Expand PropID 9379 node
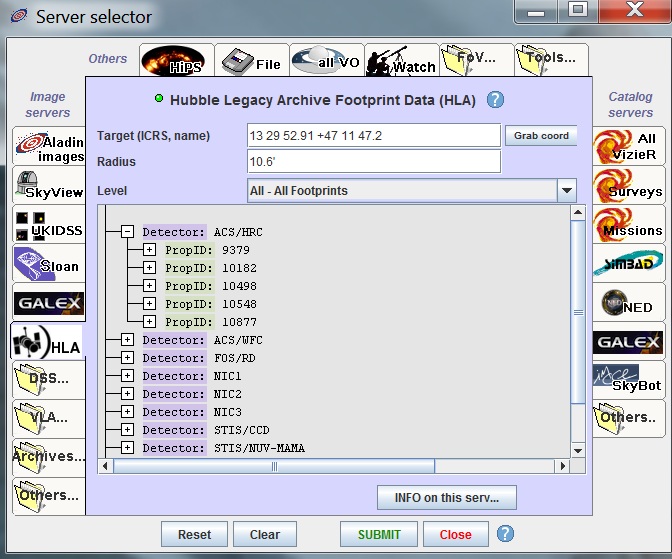The width and height of the screenshot is (672, 559). point(149,249)
